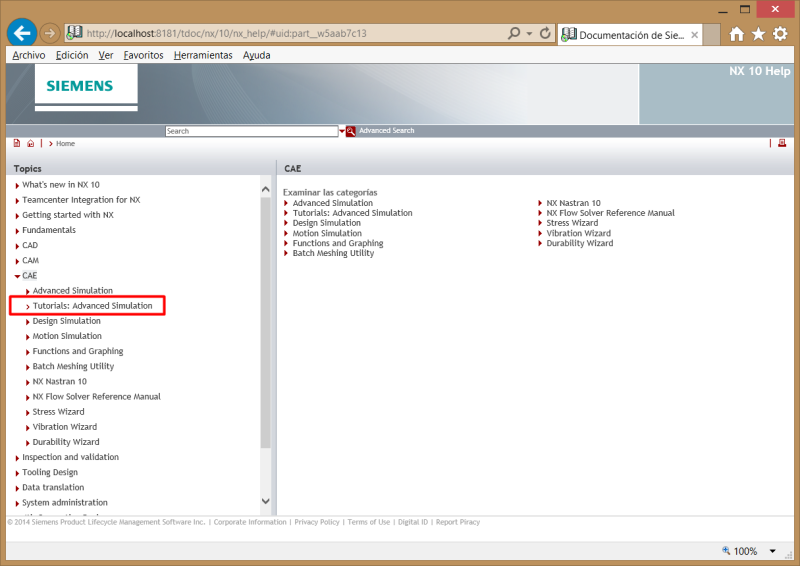
Task: Open Tutorials: Advanced Simulation in Topics tree
Action: click(x=92, y=306)
